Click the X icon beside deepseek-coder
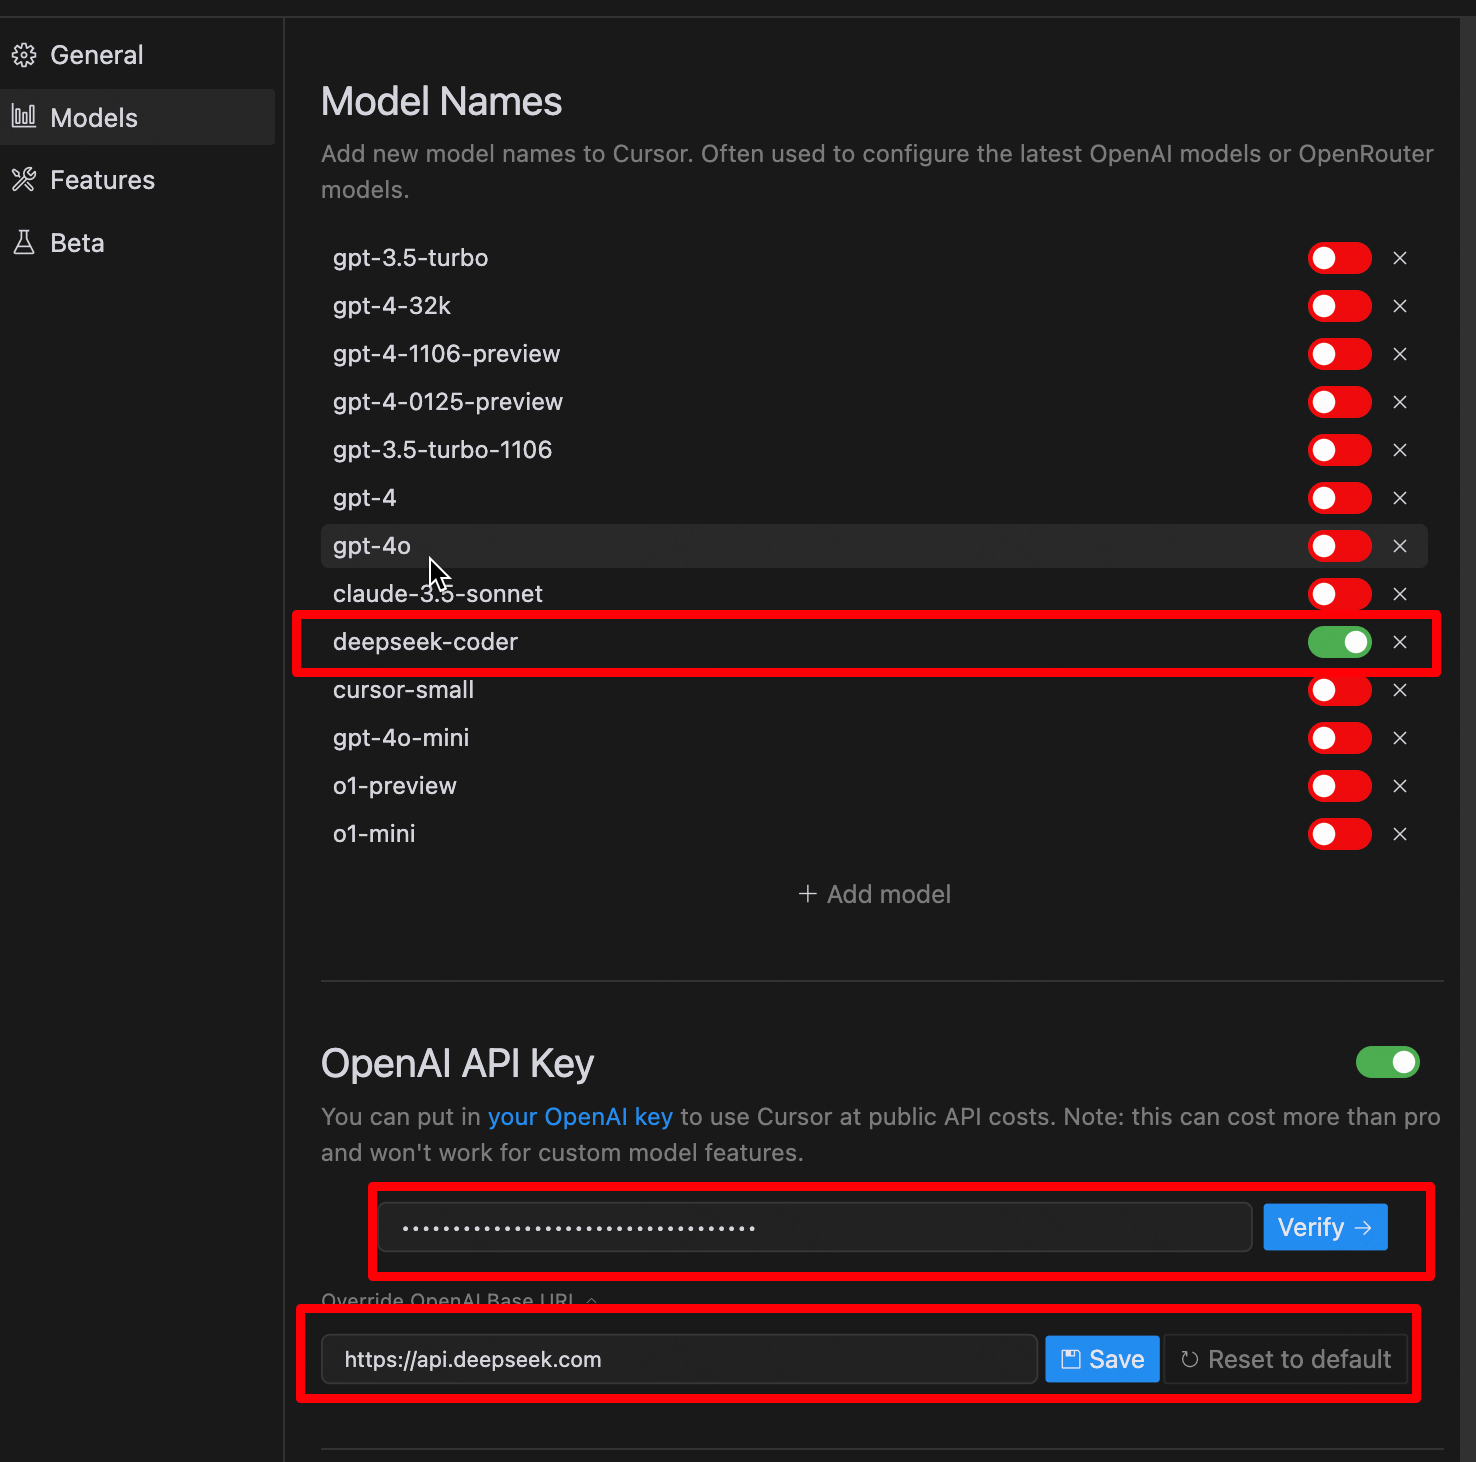 pyautogui.click(x=1400, y=642)
